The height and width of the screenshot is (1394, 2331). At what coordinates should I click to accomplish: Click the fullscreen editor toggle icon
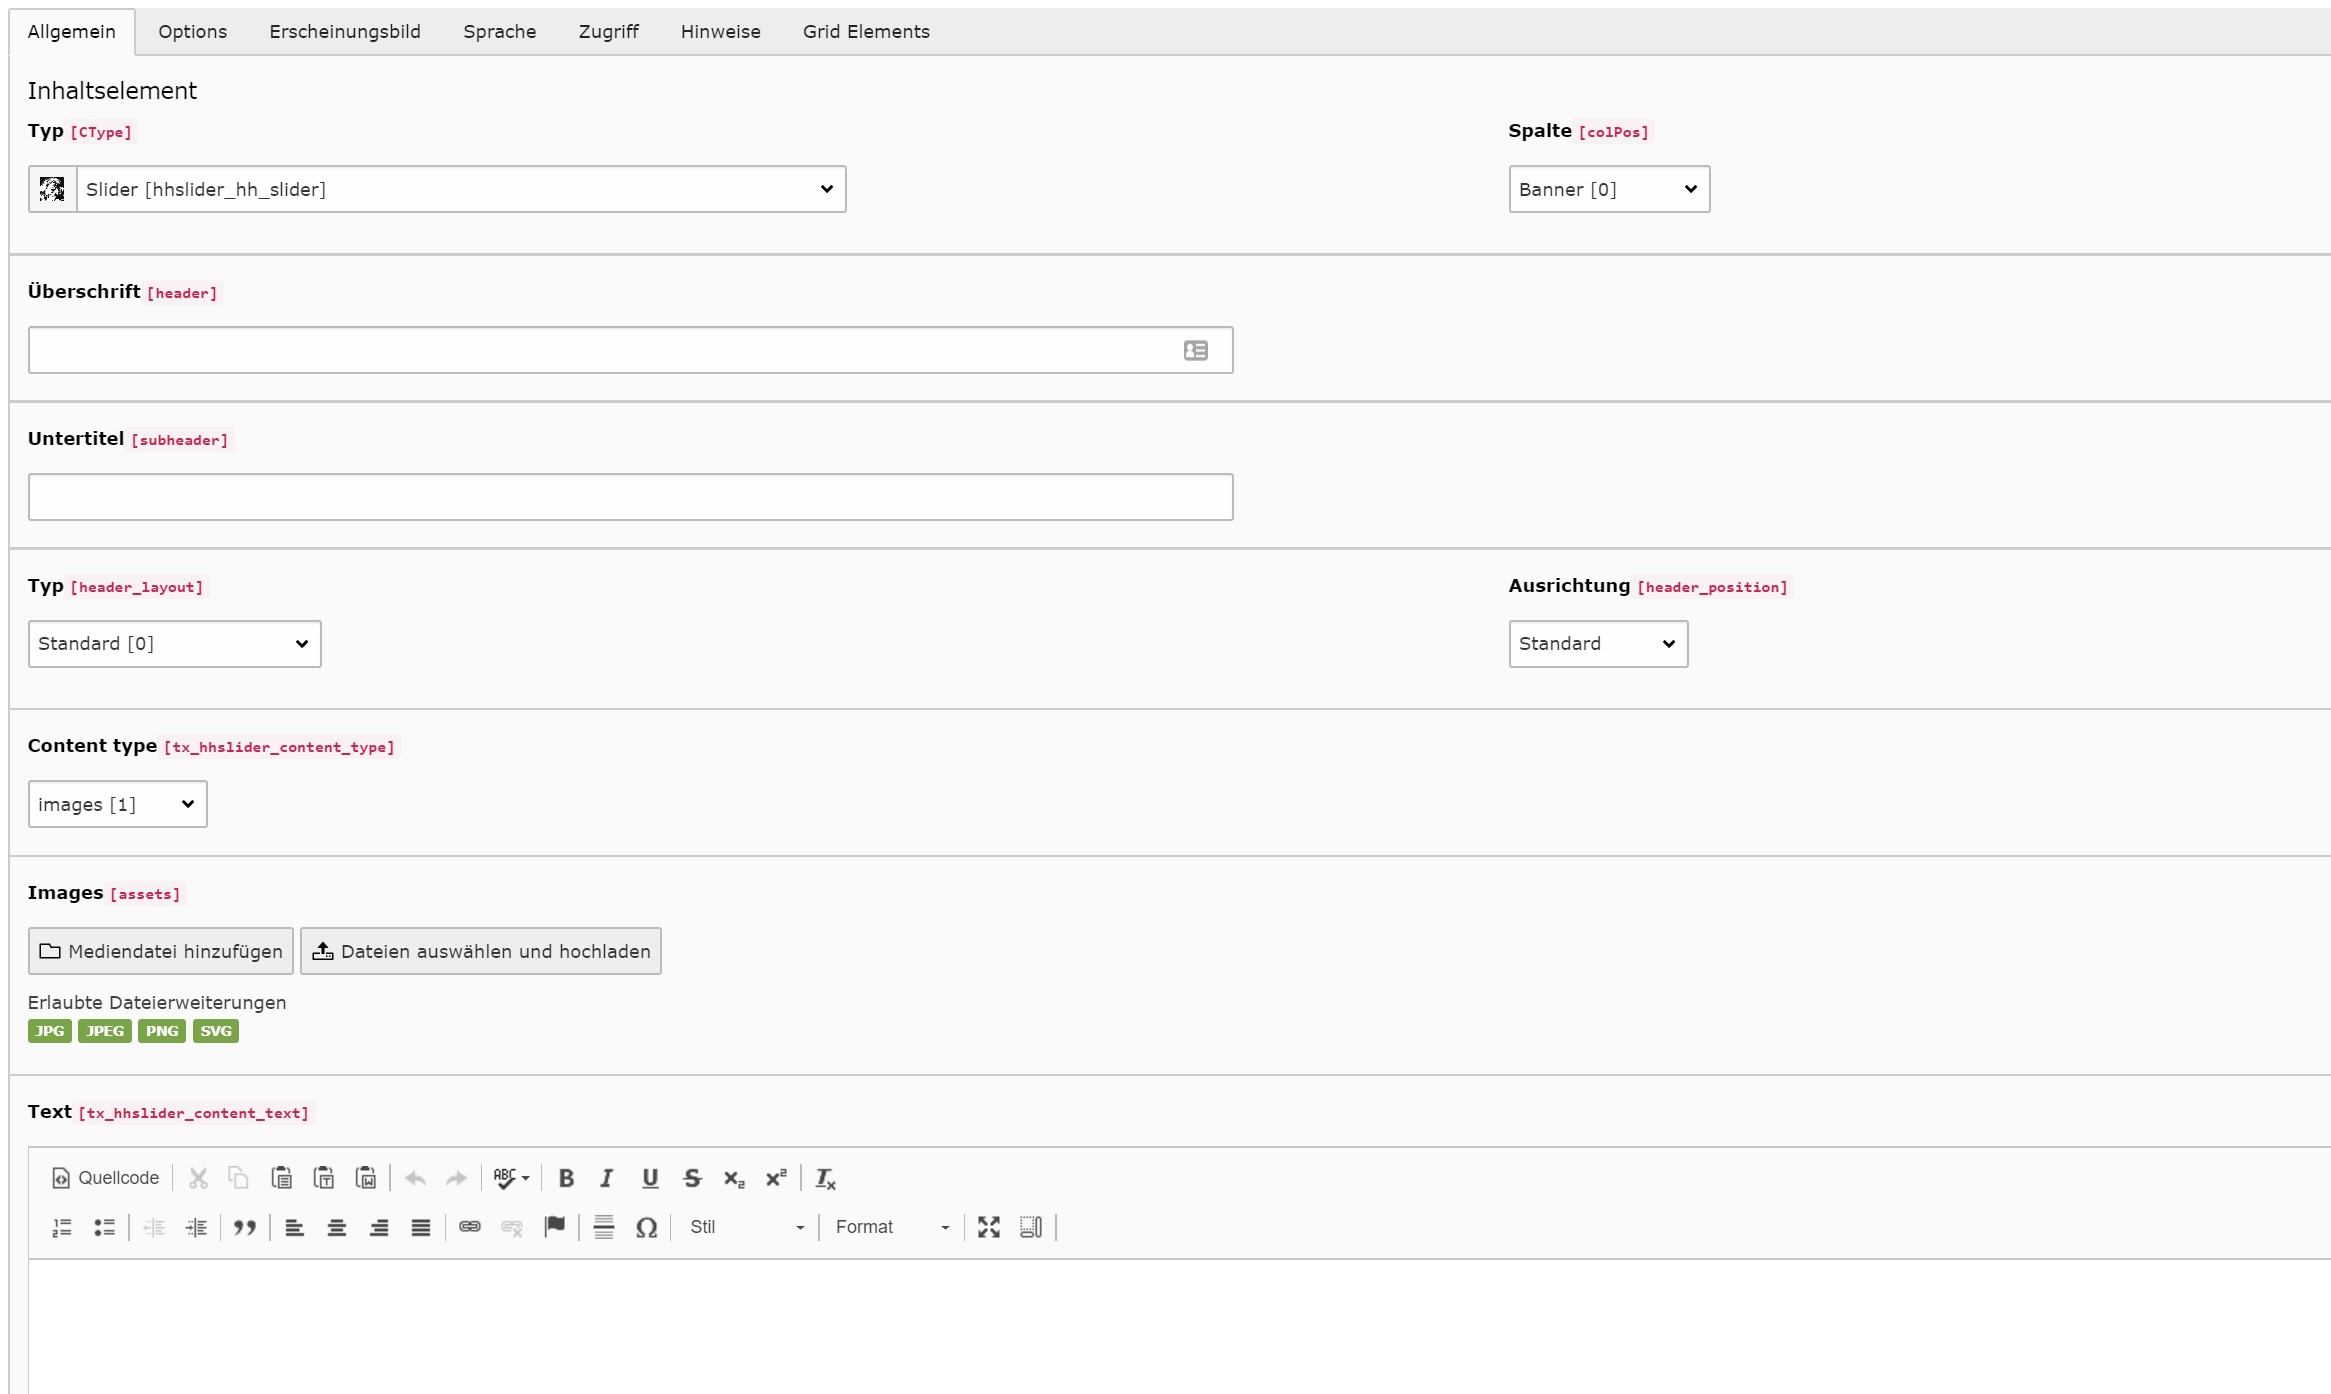989,1226
